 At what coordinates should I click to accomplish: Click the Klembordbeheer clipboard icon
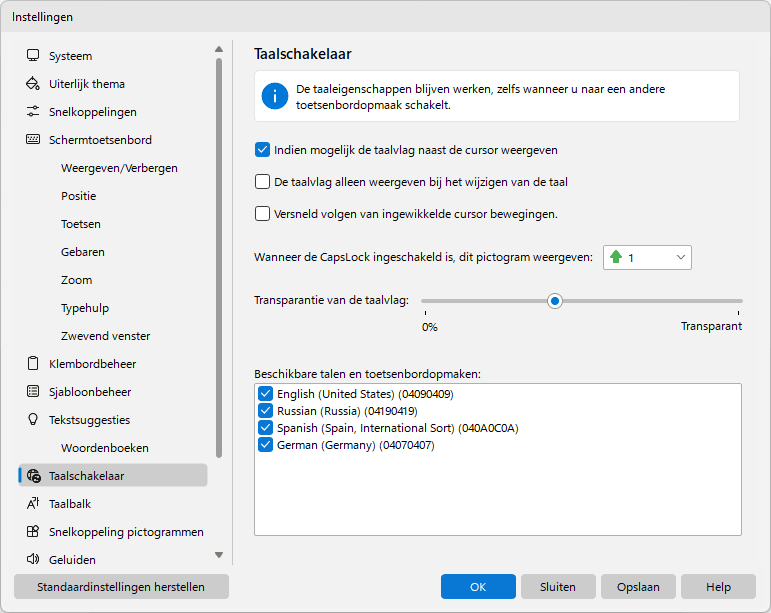33,364
